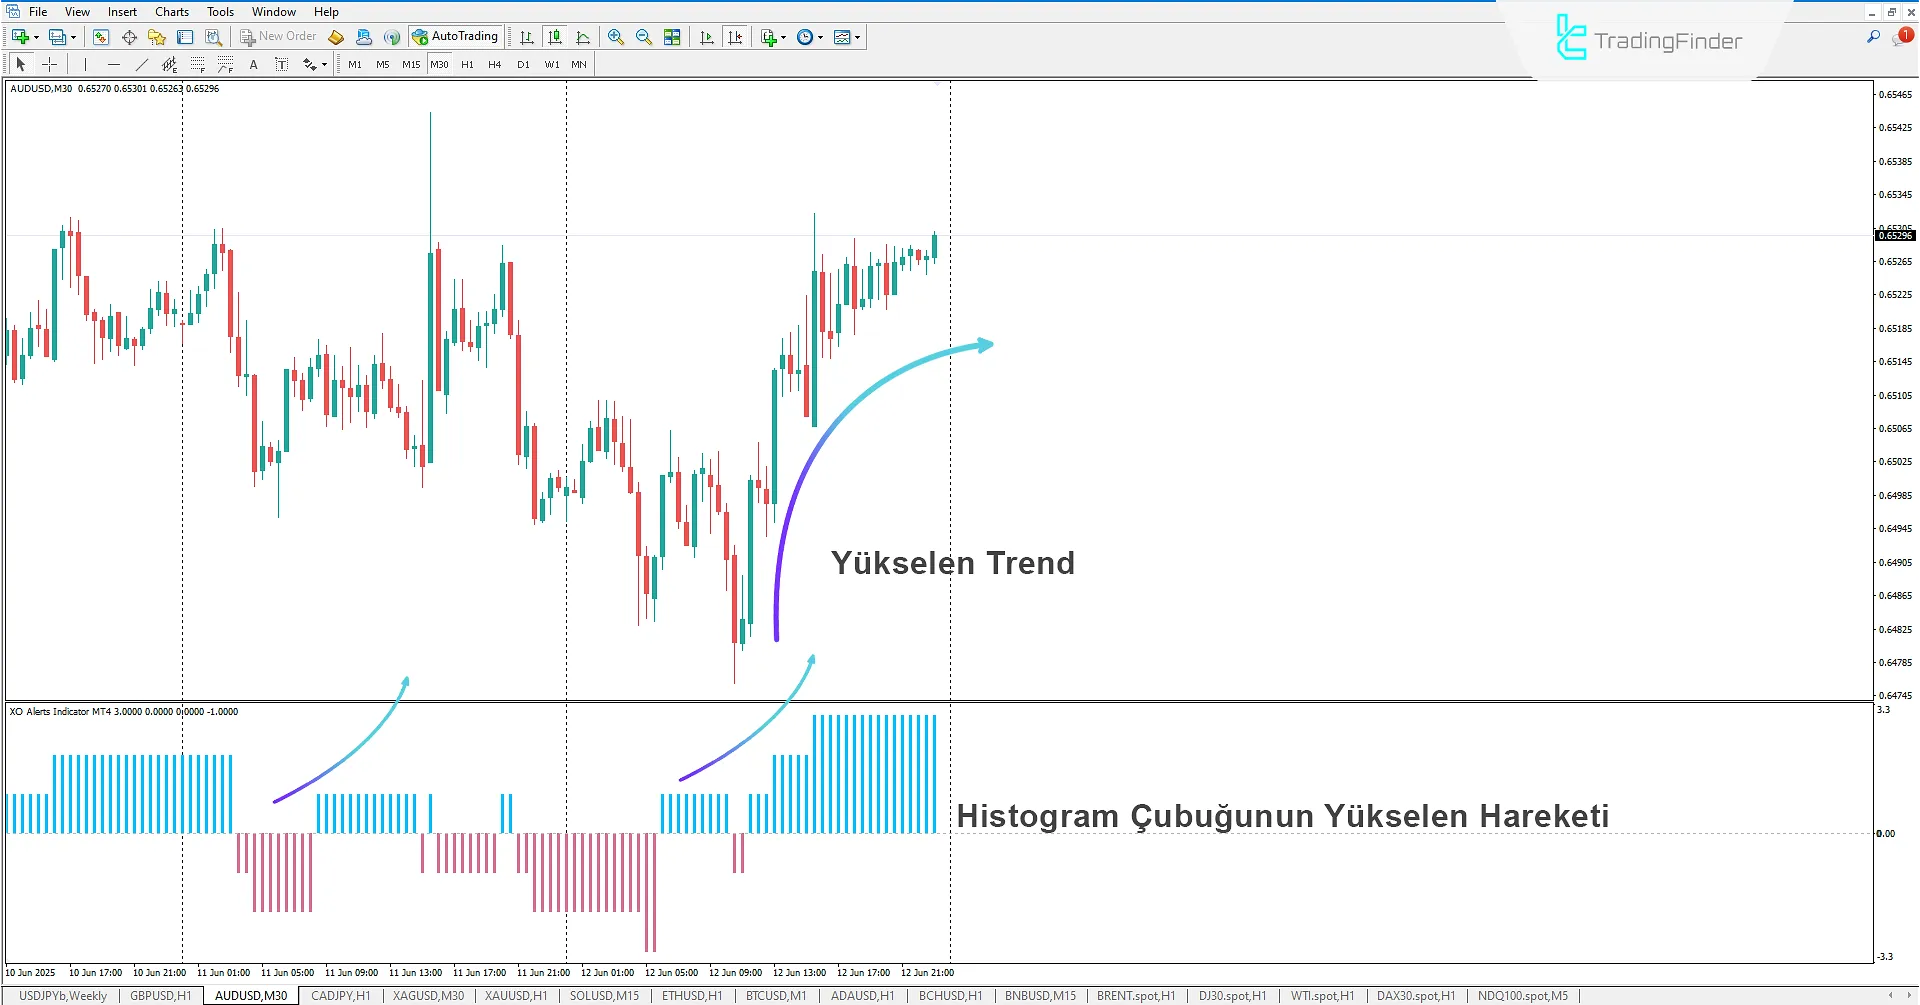Zoom in on the chart
The height and width of the screenshot is (1005, 1920).
(615, 37)
